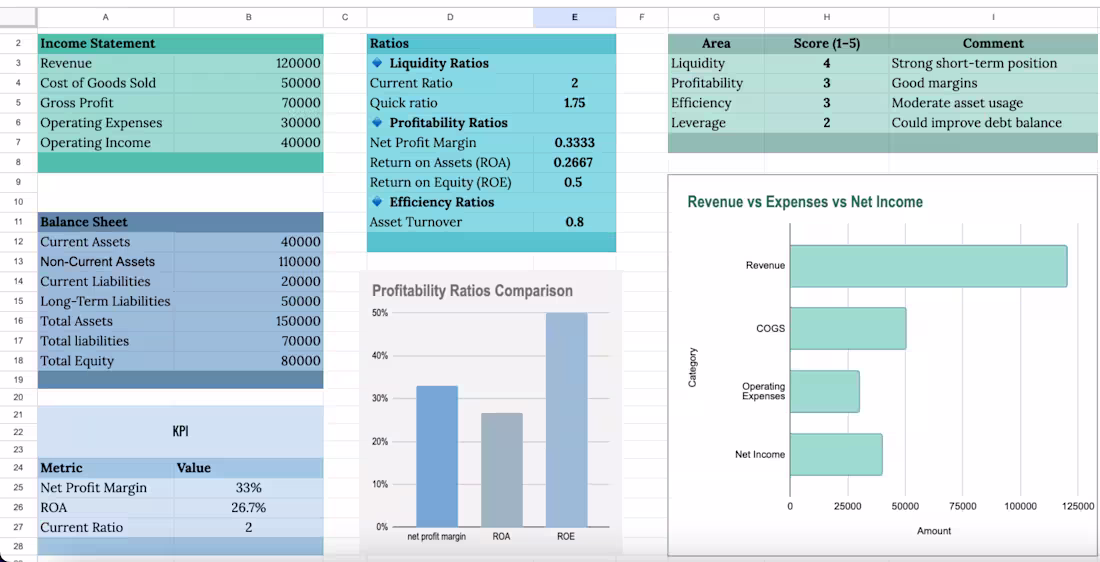Select the KPI Current Ratio label cell
This screenshot has height=562, width=1100.
click(x=106, y=527)
